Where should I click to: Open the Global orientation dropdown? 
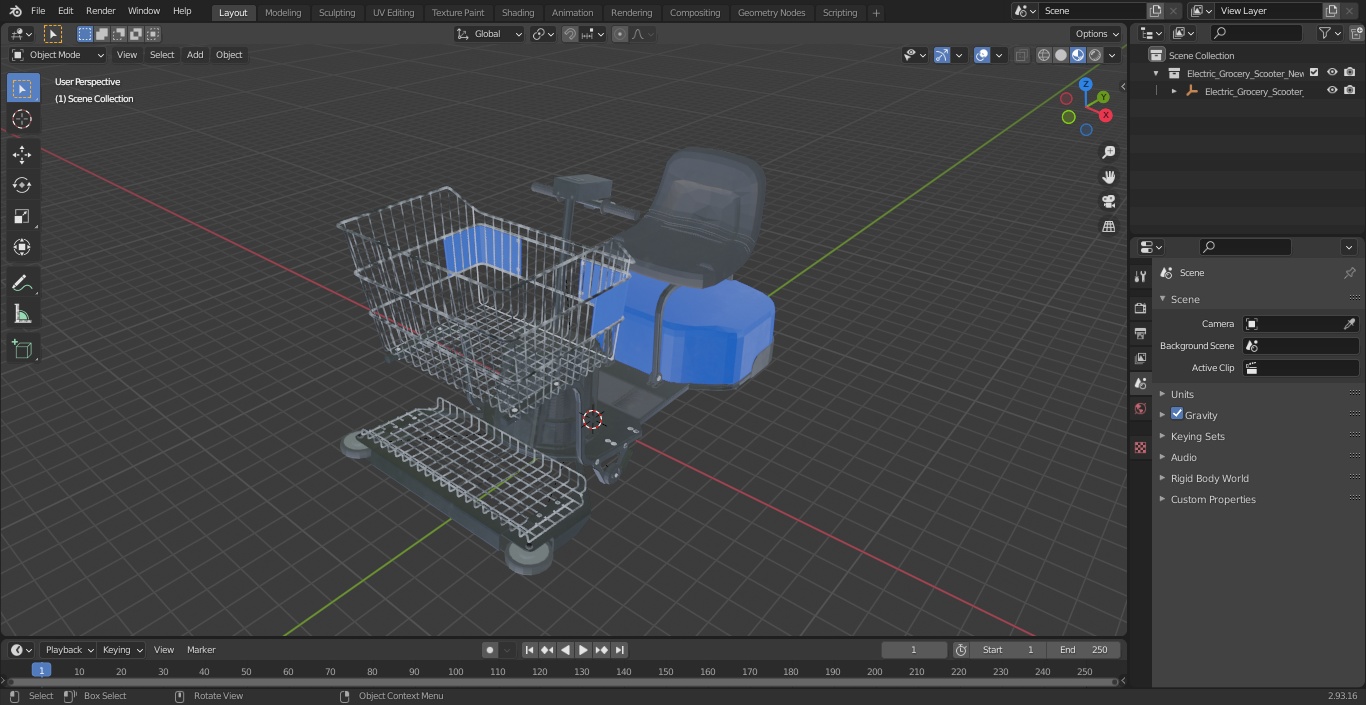pyautogui.click(x=490, y=34)
